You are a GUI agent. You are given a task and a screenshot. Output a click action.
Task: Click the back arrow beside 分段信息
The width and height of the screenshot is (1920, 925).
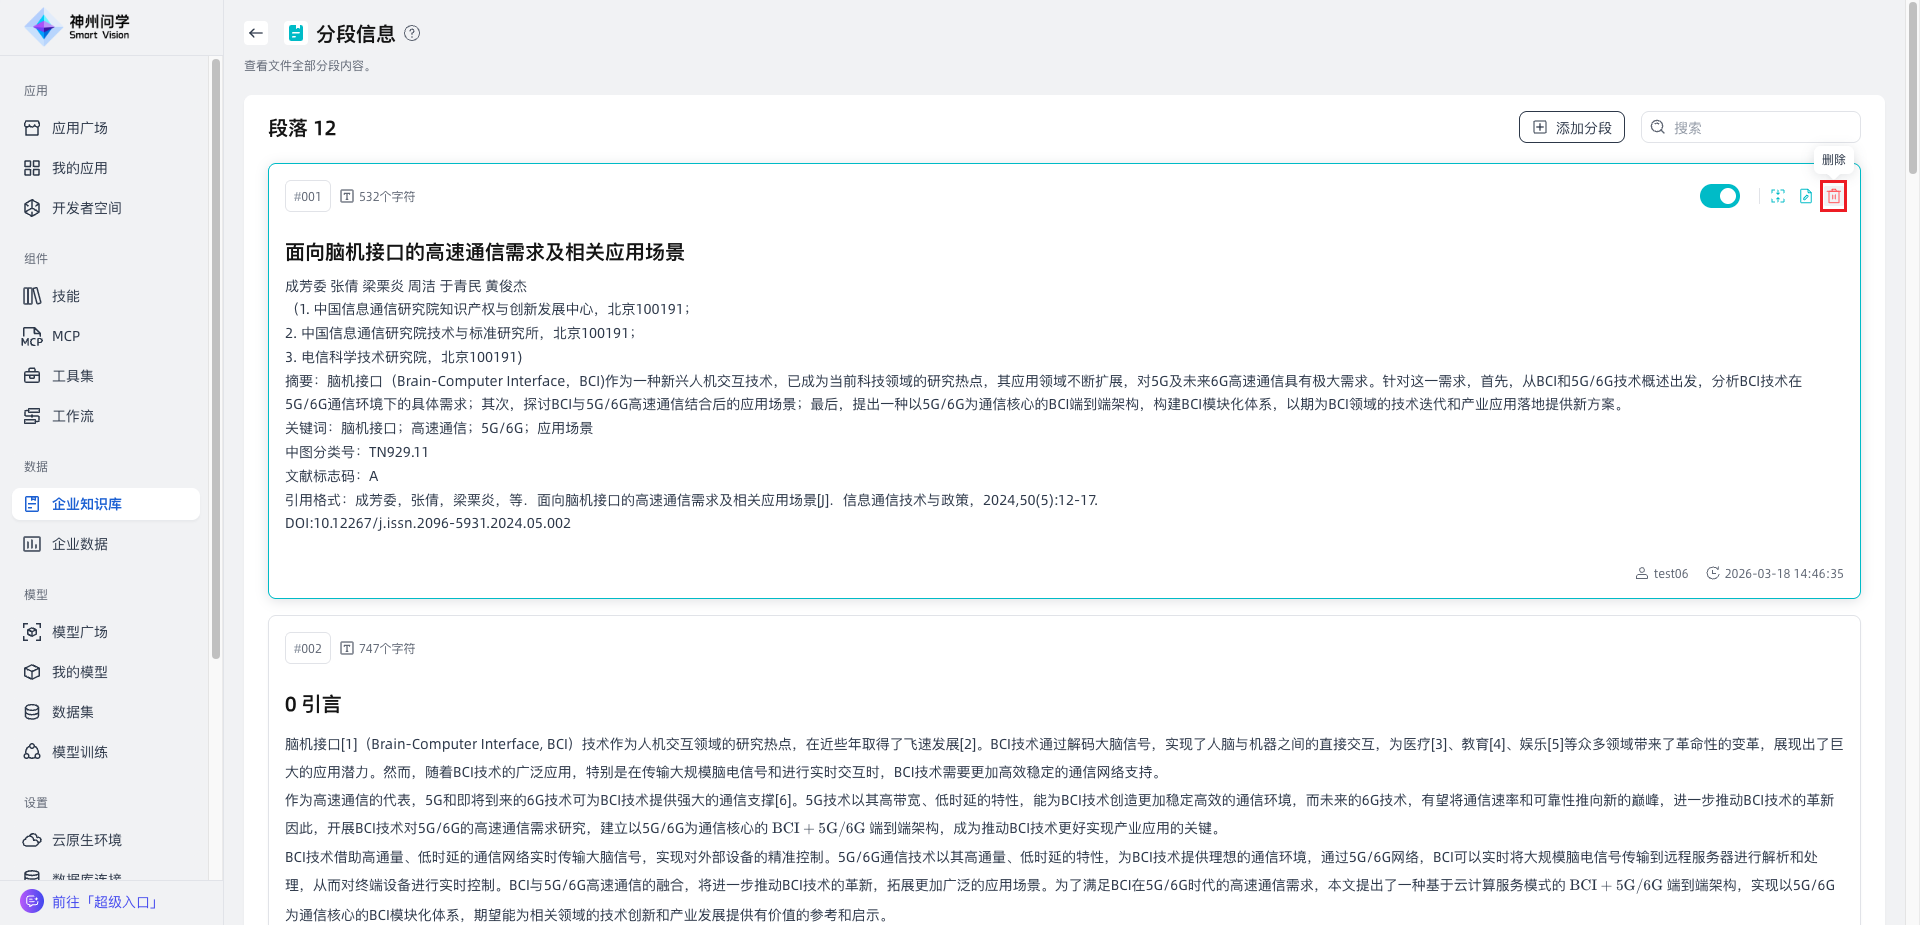pos(256,33)
